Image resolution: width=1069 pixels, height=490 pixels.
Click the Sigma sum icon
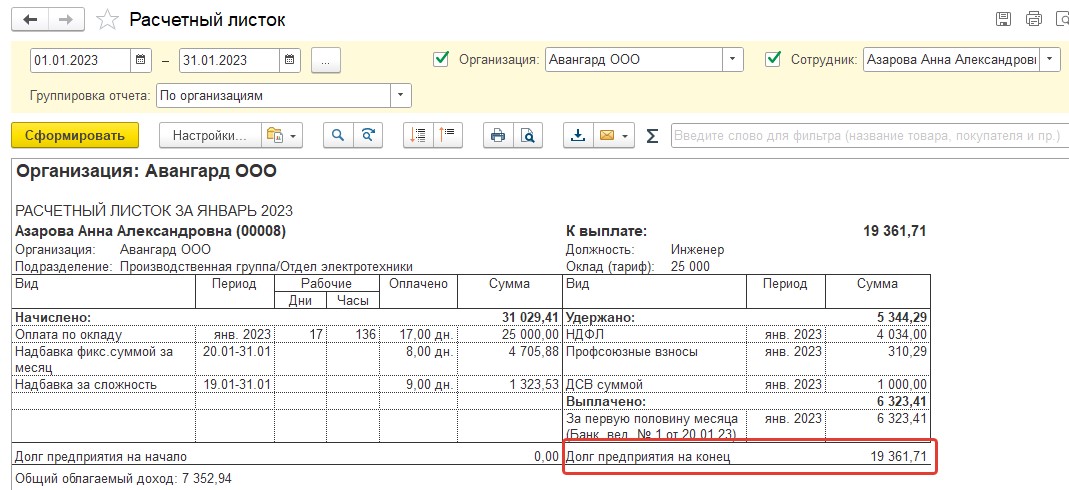click(652, 136)
